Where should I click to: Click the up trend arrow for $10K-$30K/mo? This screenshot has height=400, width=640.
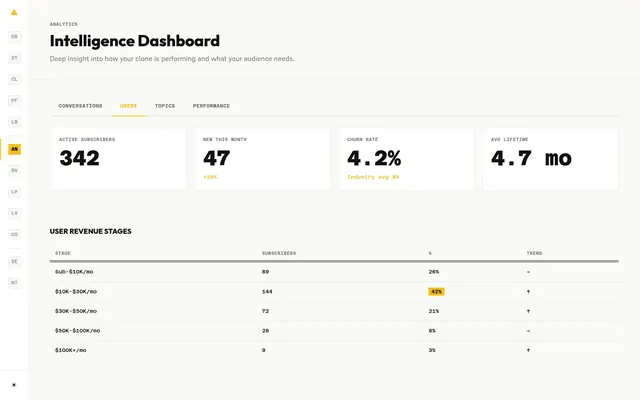(x=528, y=291)
